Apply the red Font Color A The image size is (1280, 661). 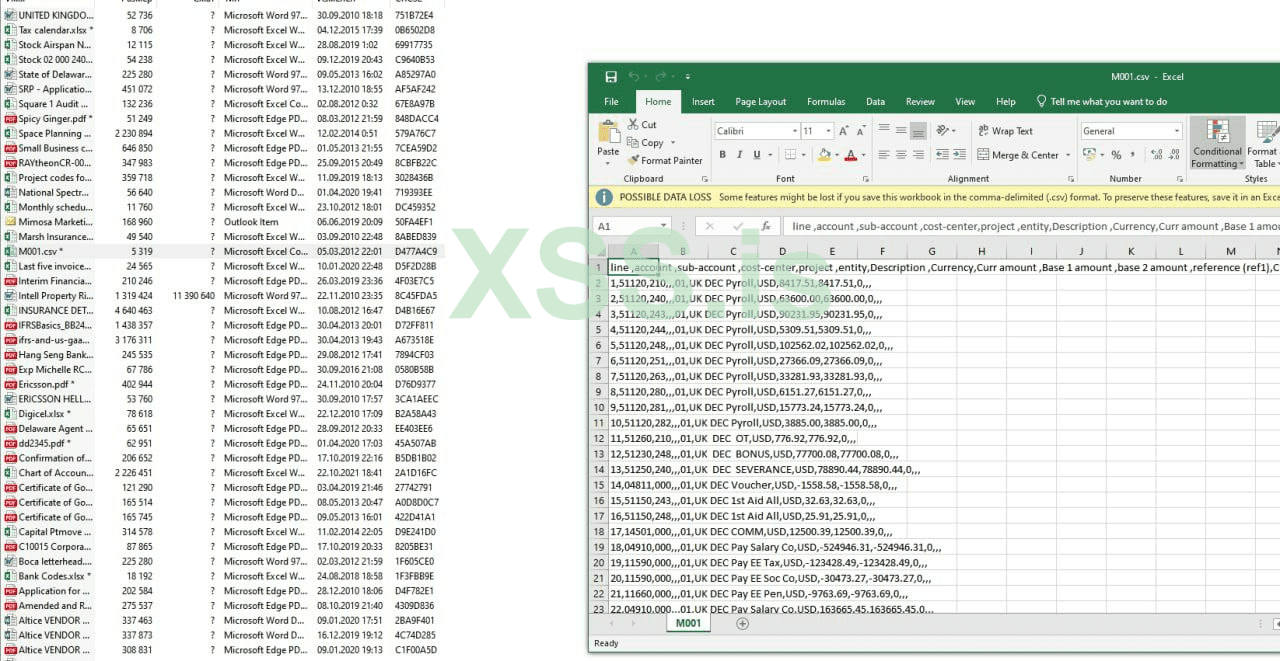click(850, 155)
